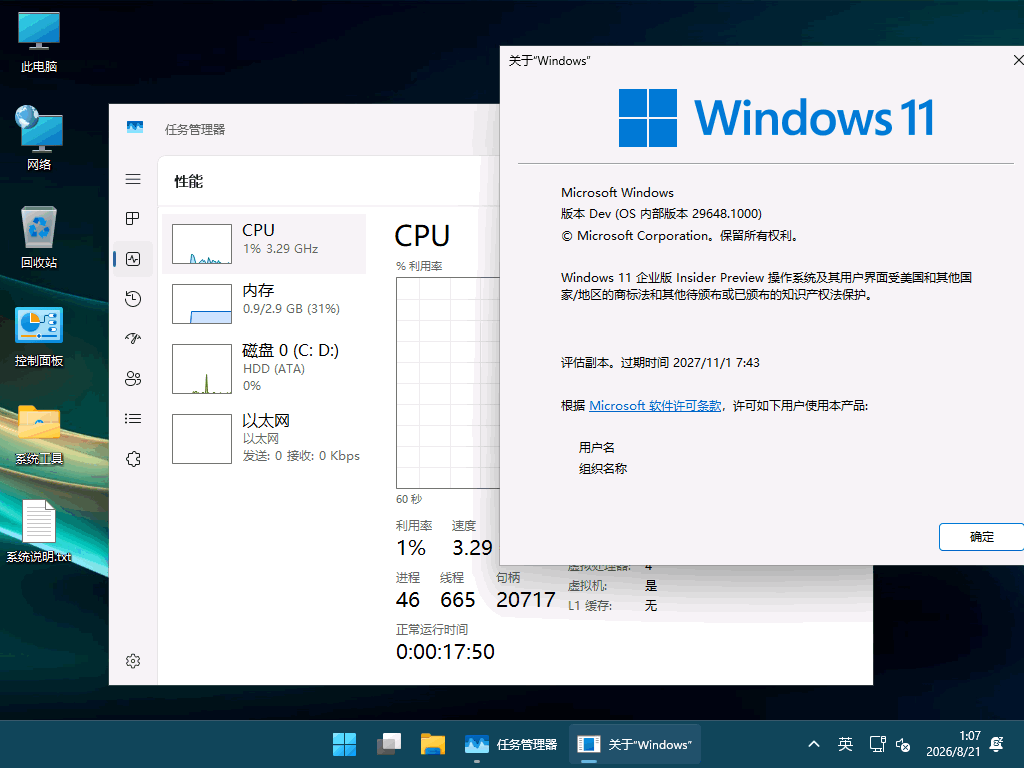
Task: Open File Explorer from the taskbar
Action: pyautogui.click(x=432, y=744)
